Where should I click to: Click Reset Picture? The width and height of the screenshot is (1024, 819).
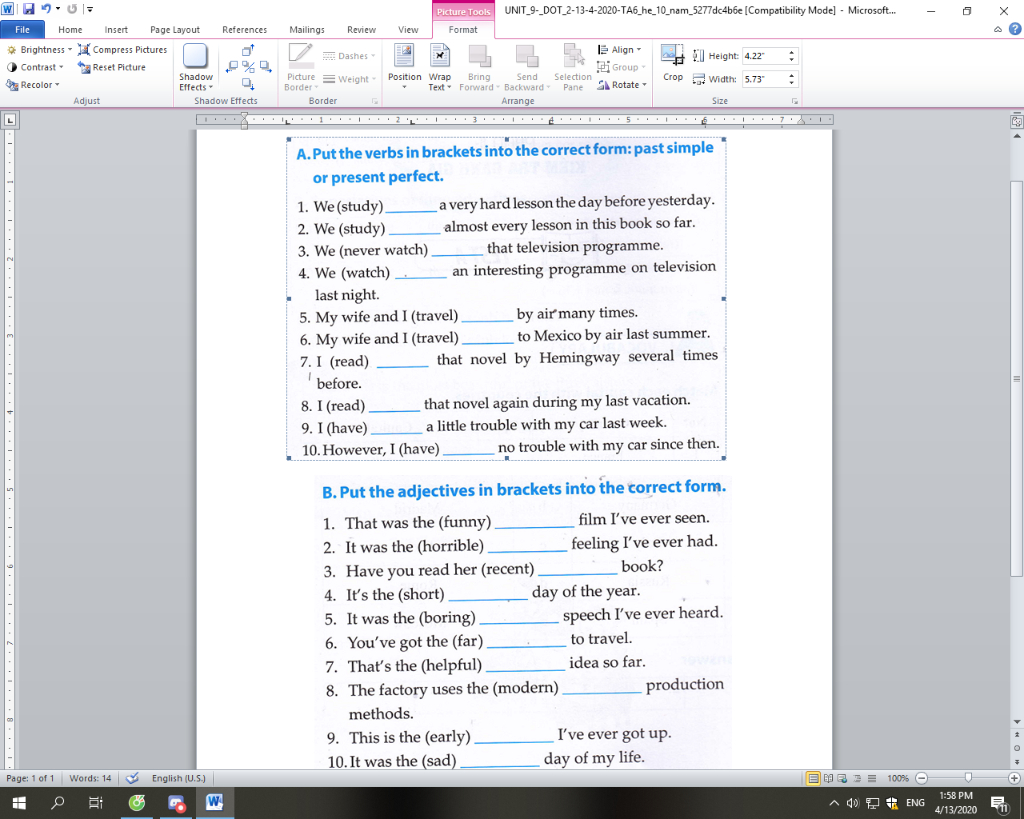tap(112, 67)
